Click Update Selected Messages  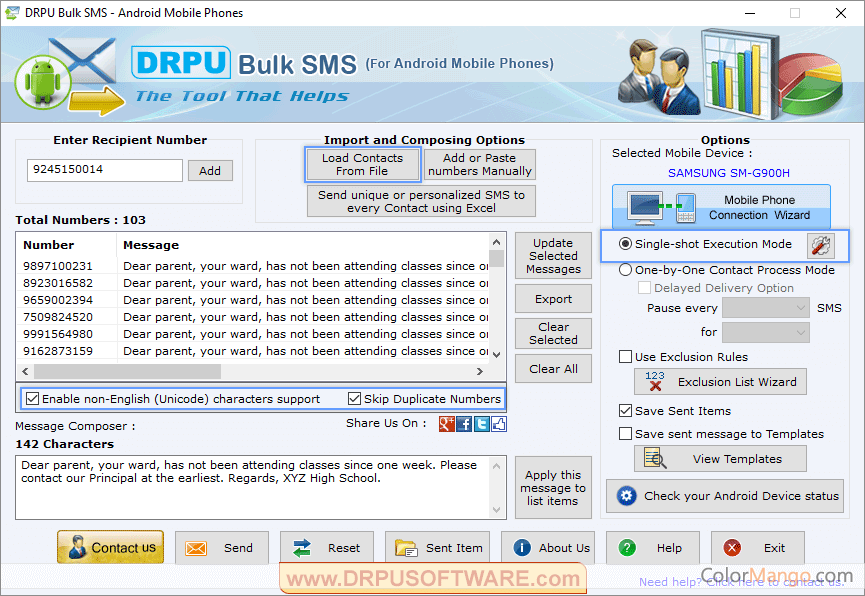[553, 256]
